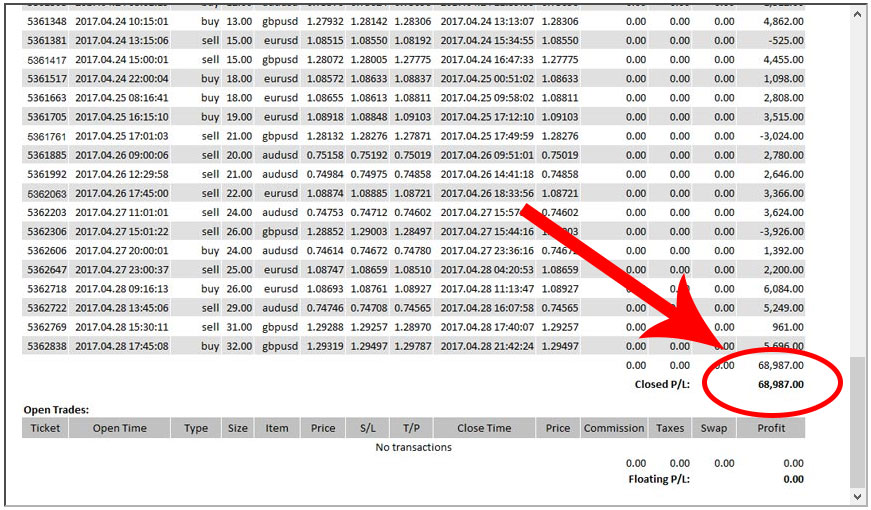Select ticket number 5362063

pyautogui.click(x=47, y=193)
